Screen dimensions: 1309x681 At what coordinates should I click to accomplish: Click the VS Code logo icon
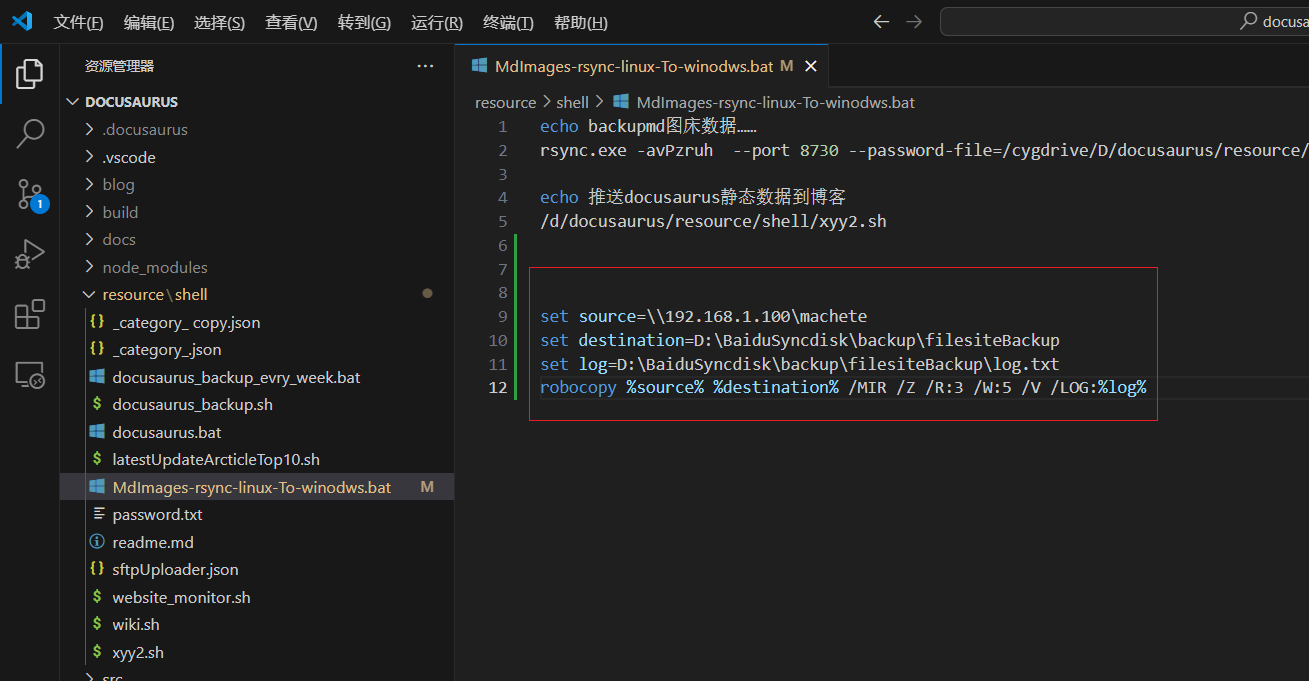22,21
